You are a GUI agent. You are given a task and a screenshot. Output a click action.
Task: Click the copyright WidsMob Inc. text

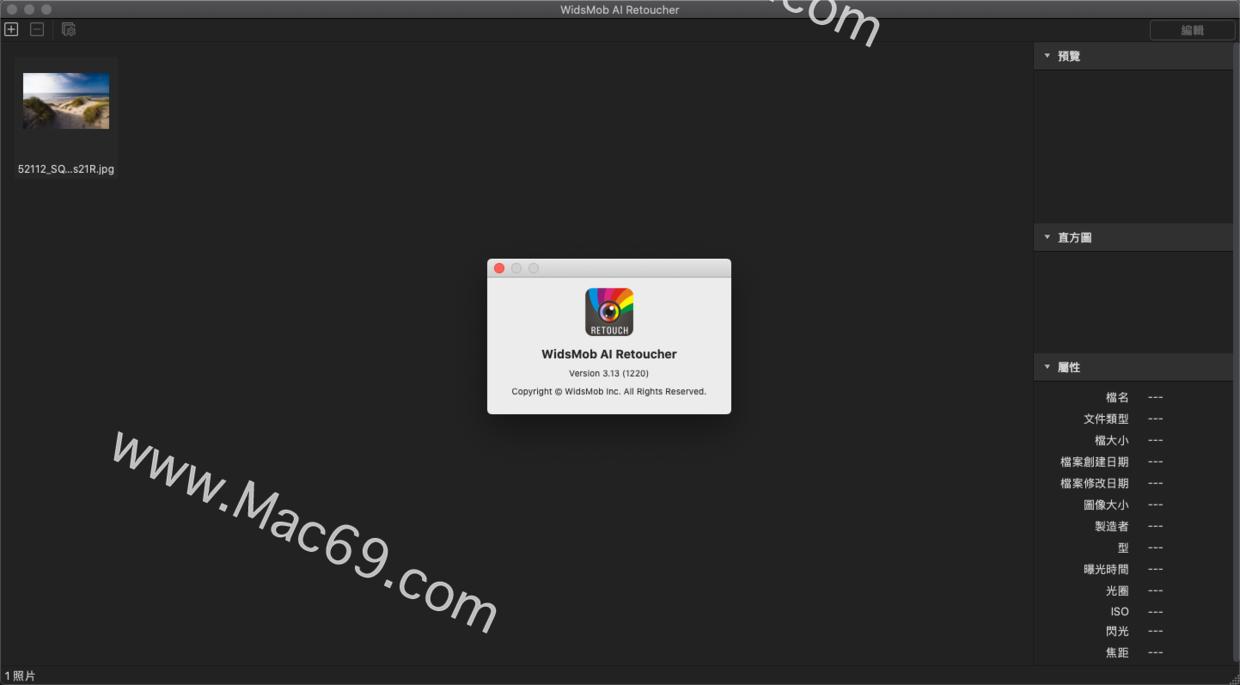click(609, 391)
